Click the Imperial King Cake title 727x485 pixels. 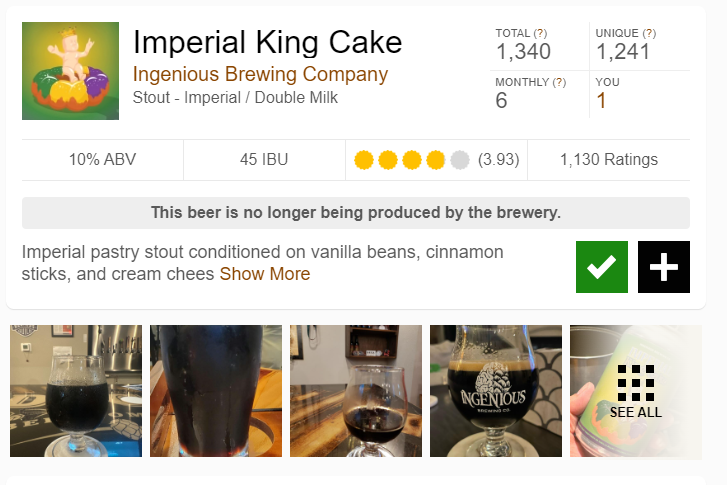(x=267, y=43)
